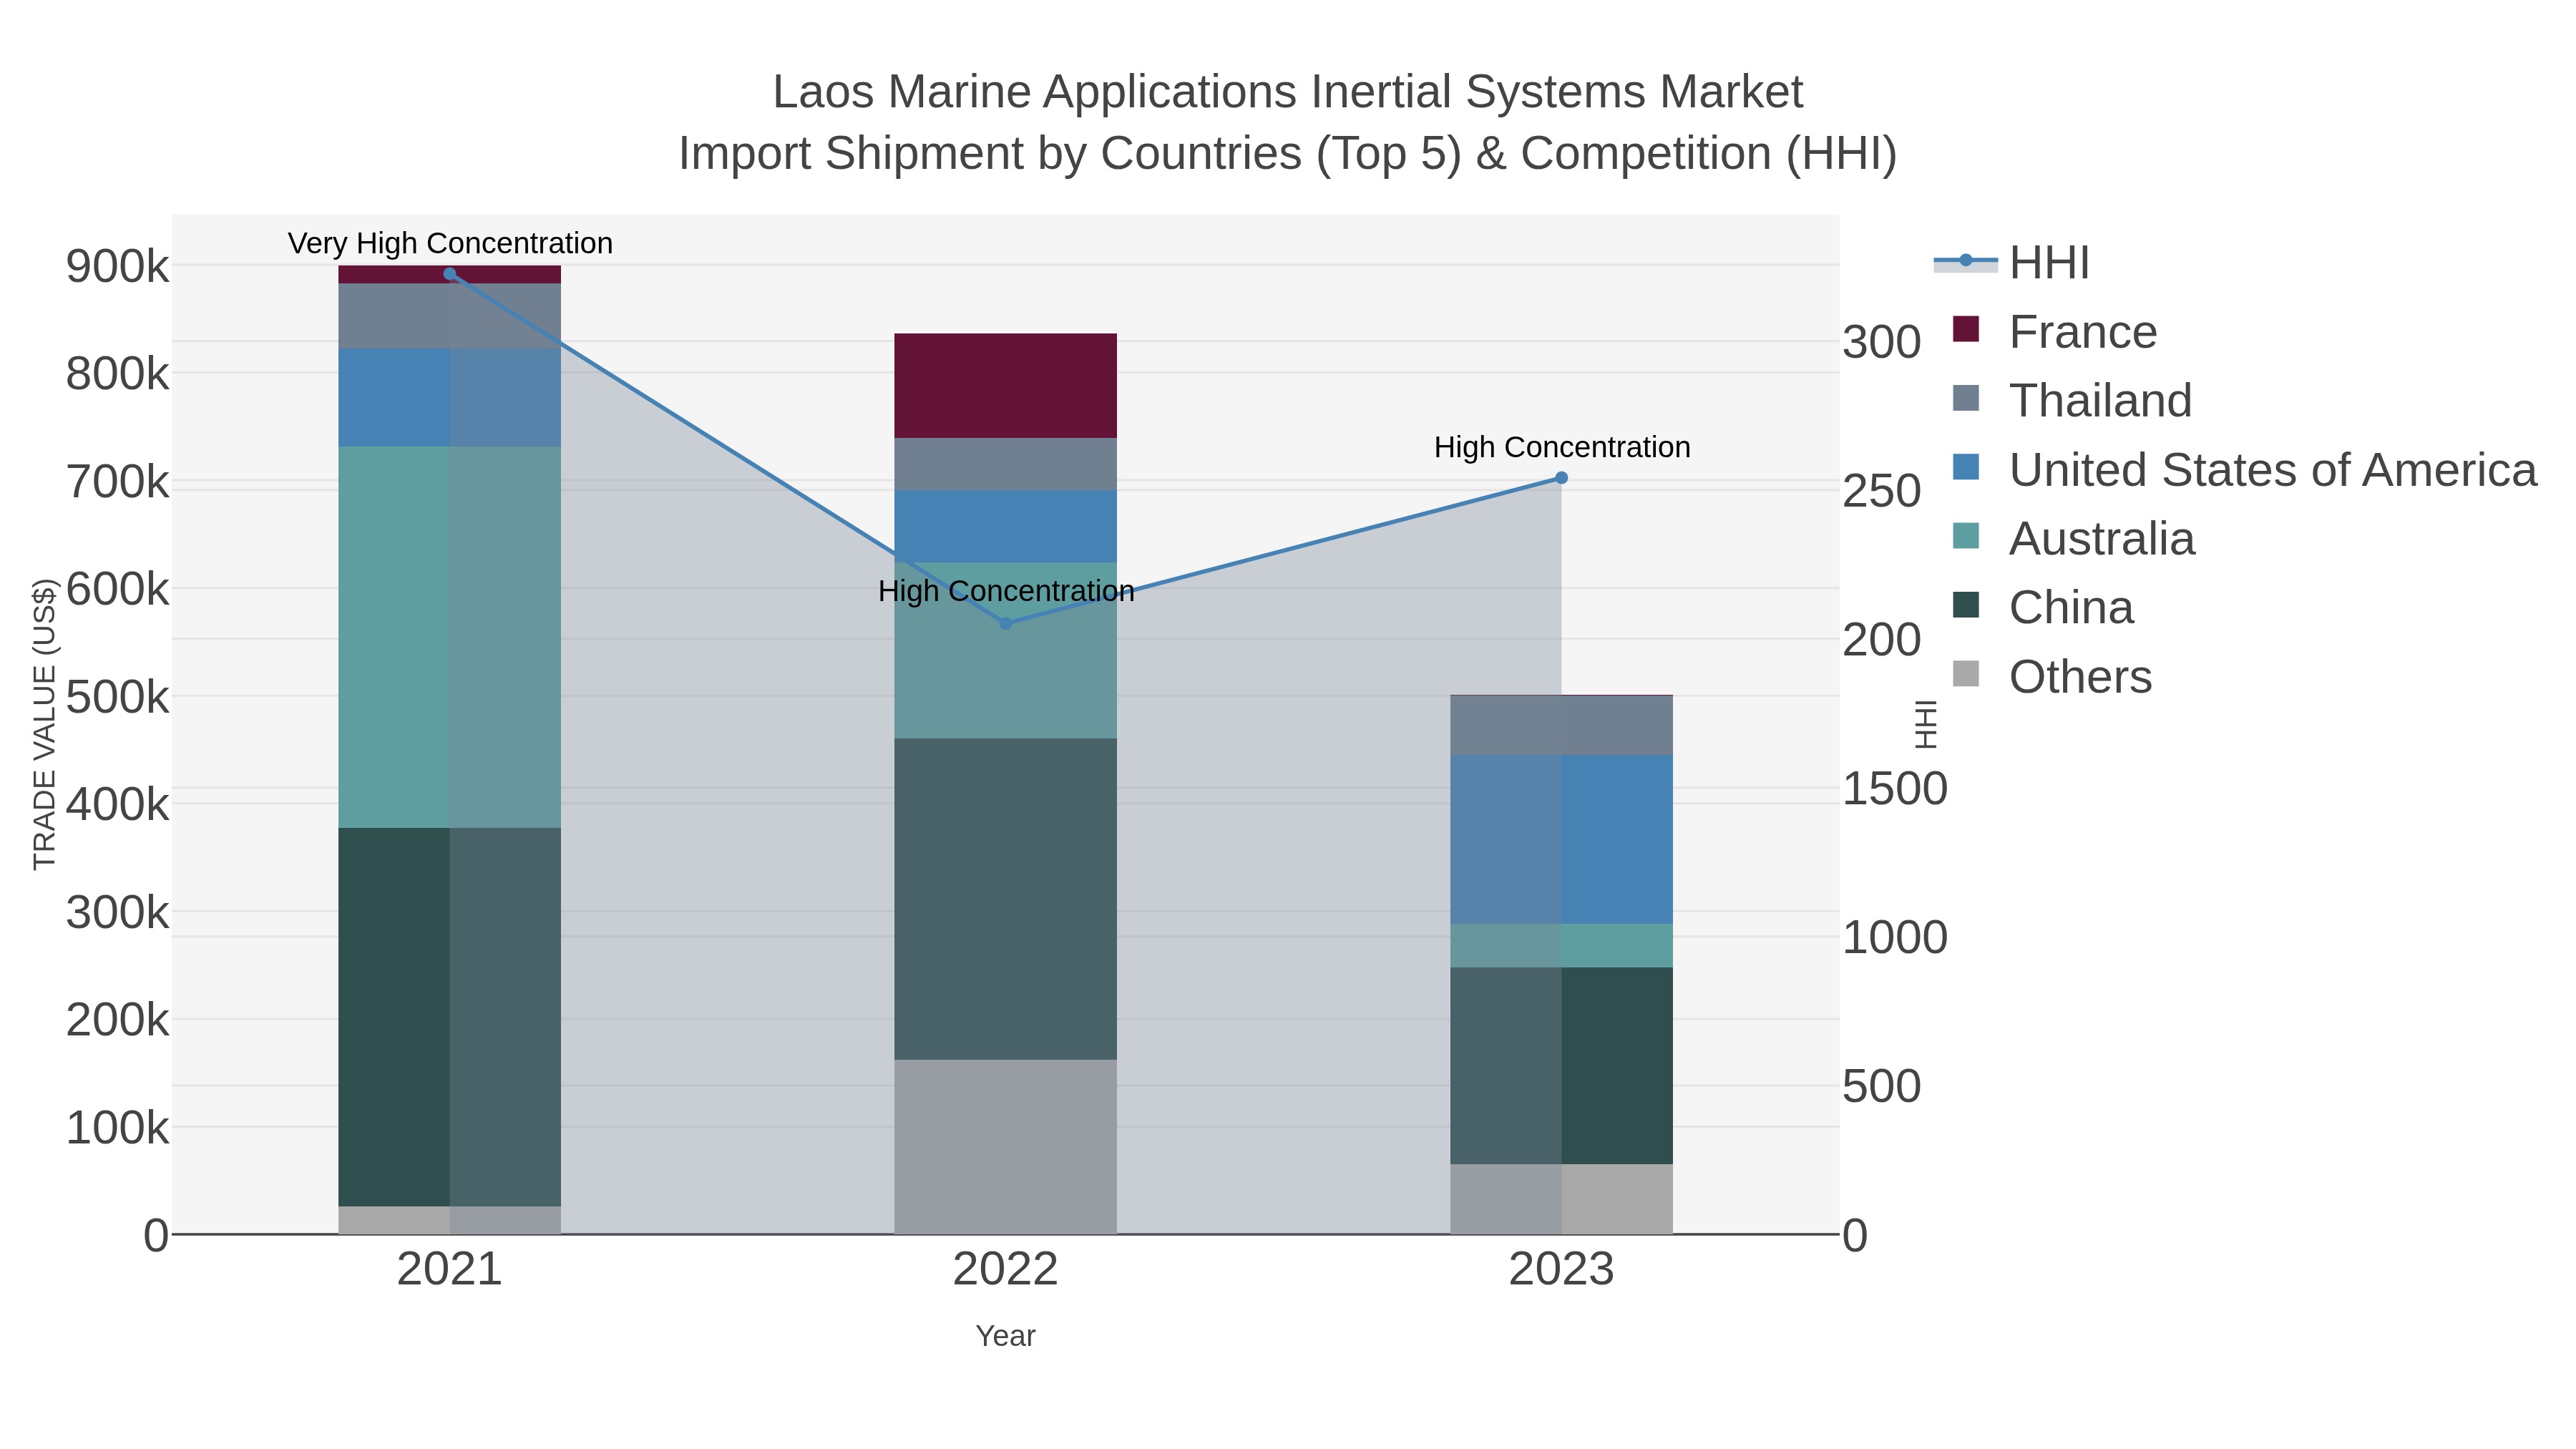Select the 2022 HHI data point
Image resolution: width=2576 pixels, height=1449 pixels.
tap(1005, 623)
